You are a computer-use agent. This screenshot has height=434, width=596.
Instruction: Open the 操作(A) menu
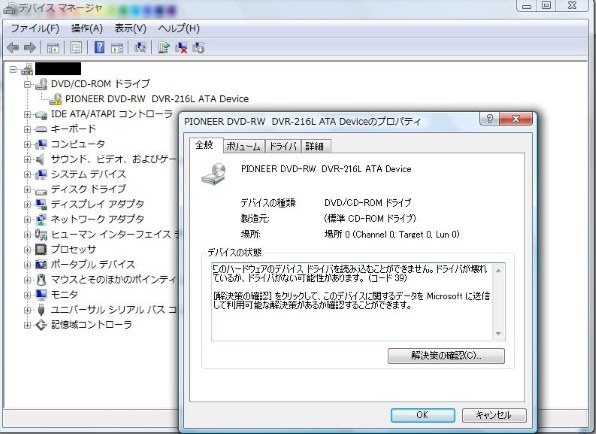[x=87, y=29]
